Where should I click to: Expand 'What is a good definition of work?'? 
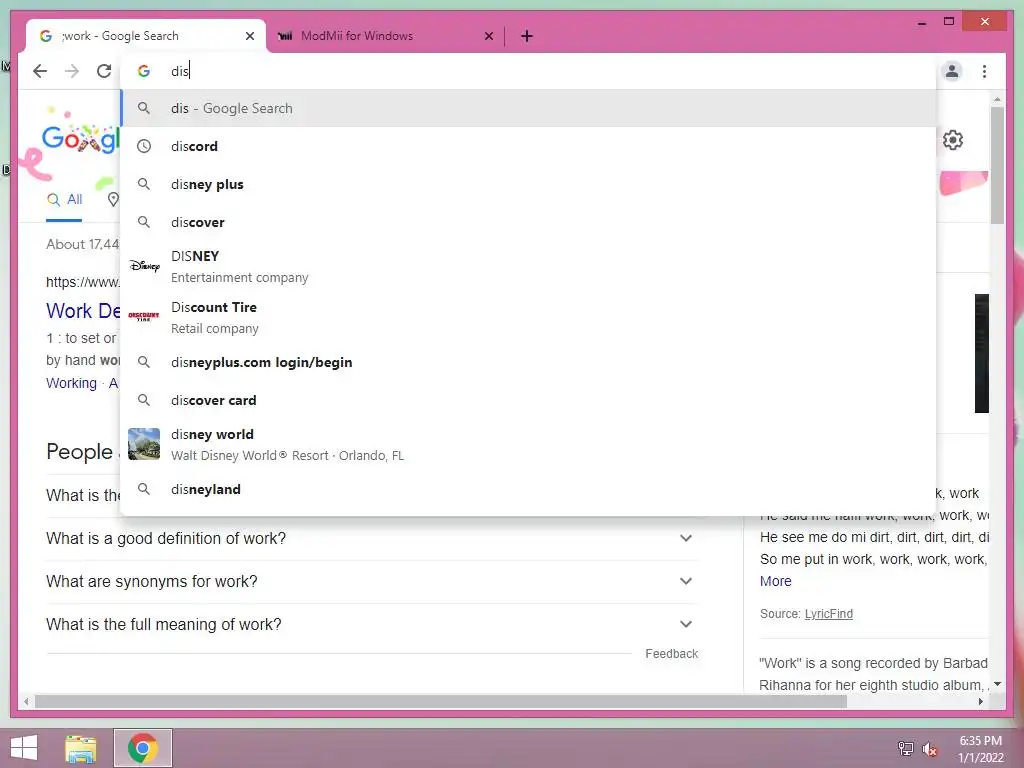point(370,538)
